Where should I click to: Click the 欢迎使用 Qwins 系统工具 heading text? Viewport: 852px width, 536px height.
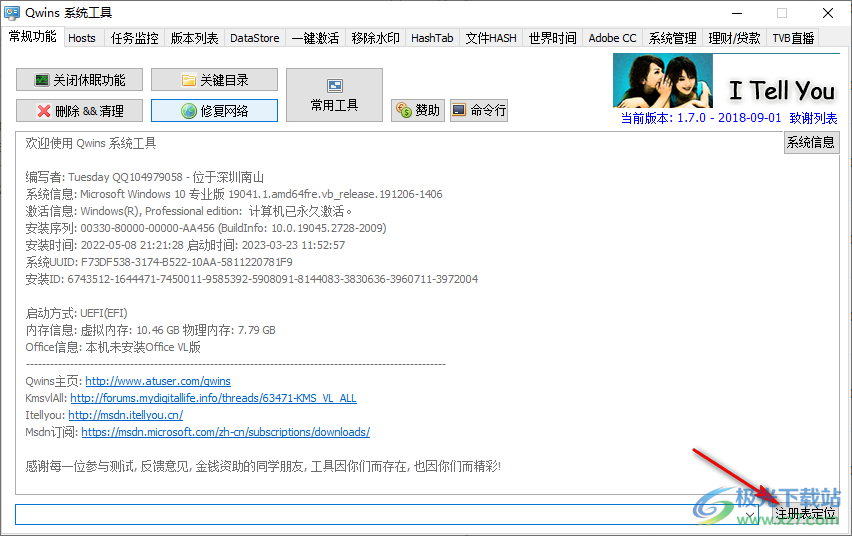(x=90, y=144)
